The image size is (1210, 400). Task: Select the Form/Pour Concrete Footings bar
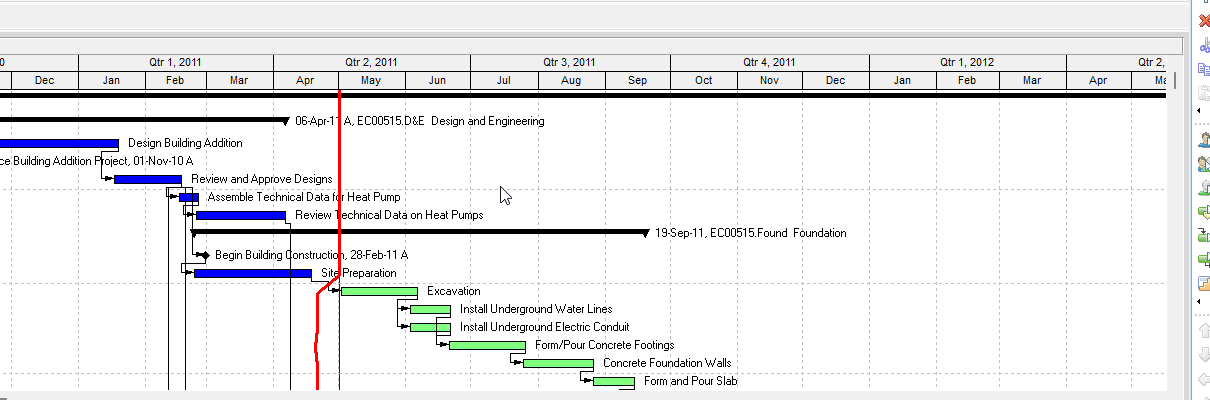tap(487, 345)
